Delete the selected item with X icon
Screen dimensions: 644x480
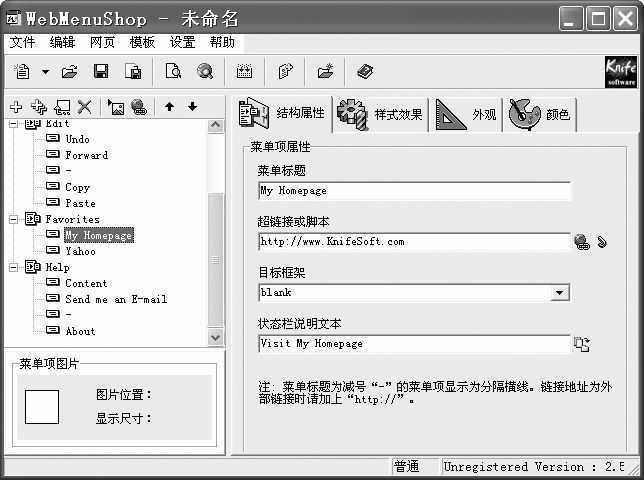[x=85, y=107]
